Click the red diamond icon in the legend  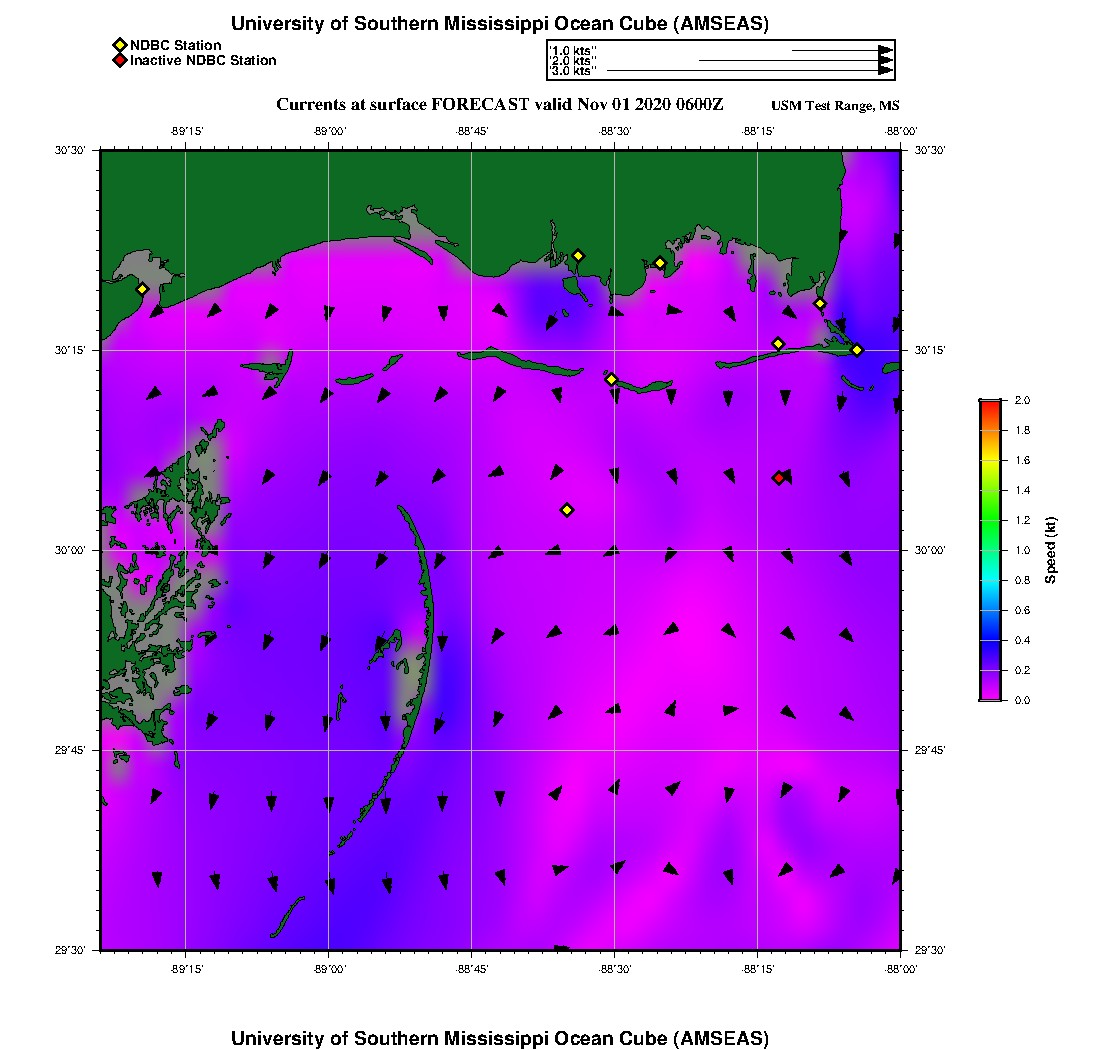coord(120,60)
